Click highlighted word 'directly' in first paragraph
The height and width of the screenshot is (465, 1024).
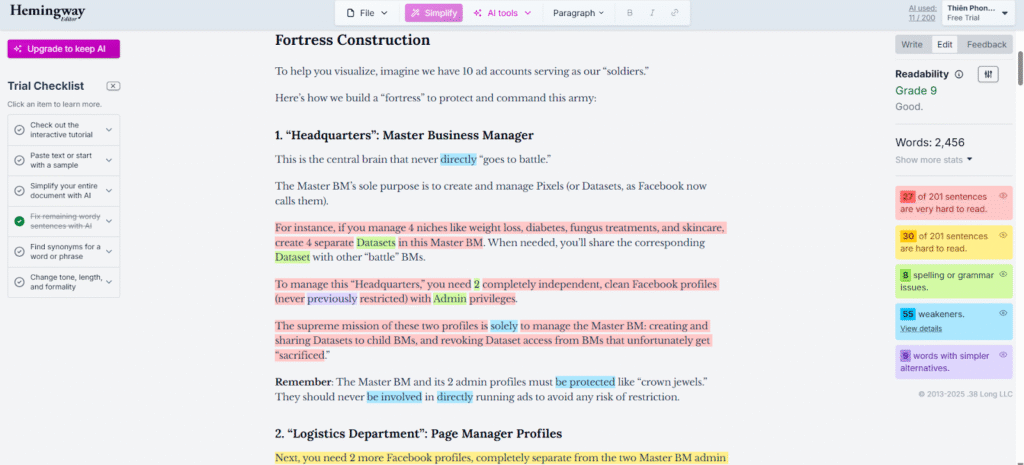(458, 159)
